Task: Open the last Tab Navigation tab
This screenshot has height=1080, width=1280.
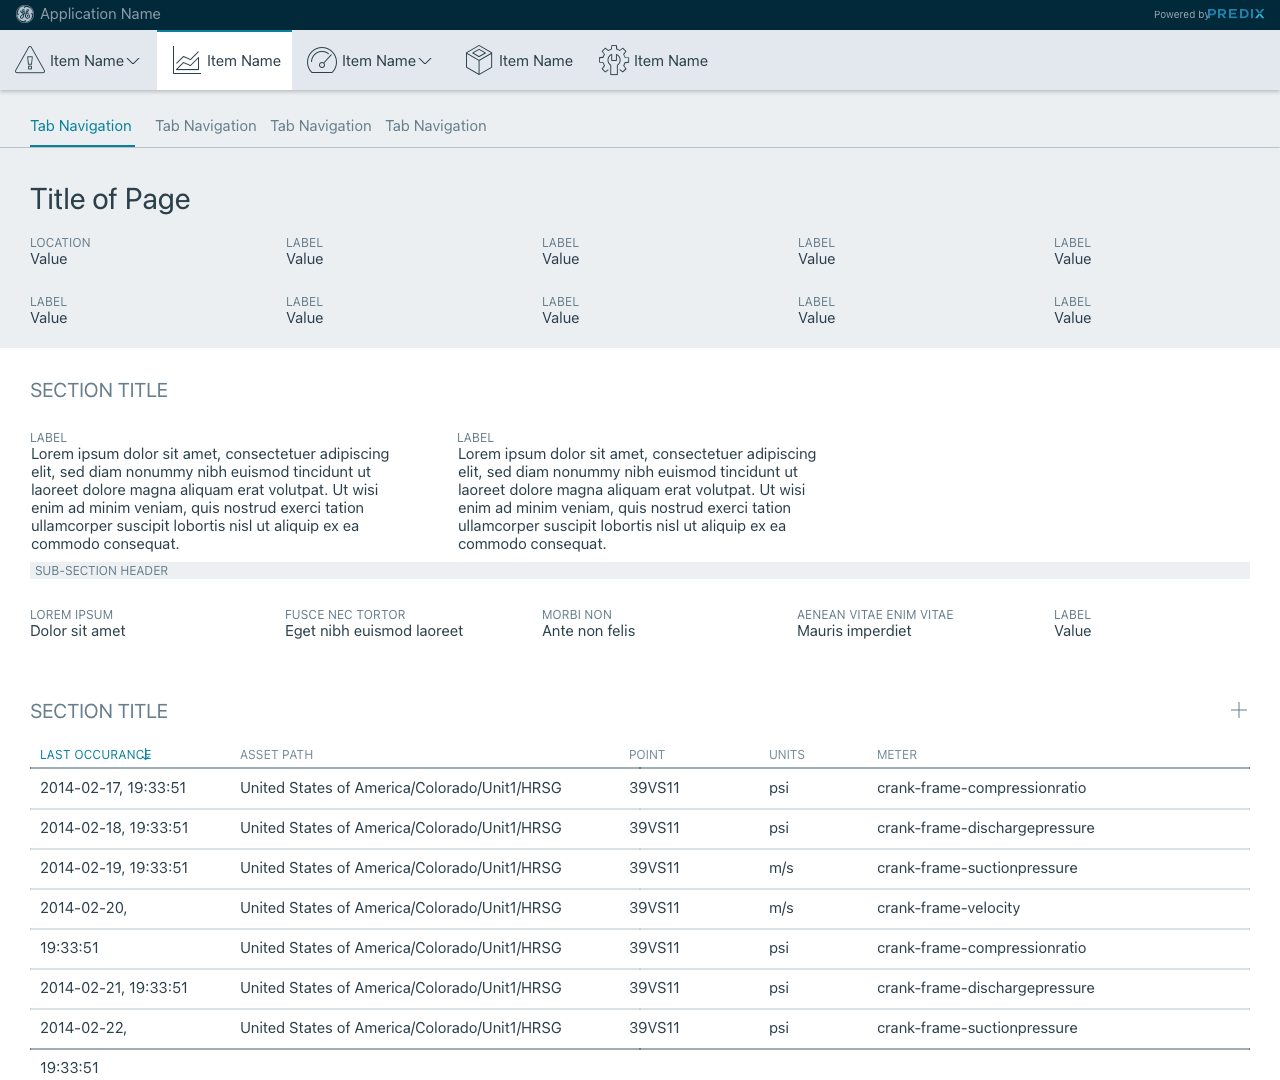Action: click(436, 126)
